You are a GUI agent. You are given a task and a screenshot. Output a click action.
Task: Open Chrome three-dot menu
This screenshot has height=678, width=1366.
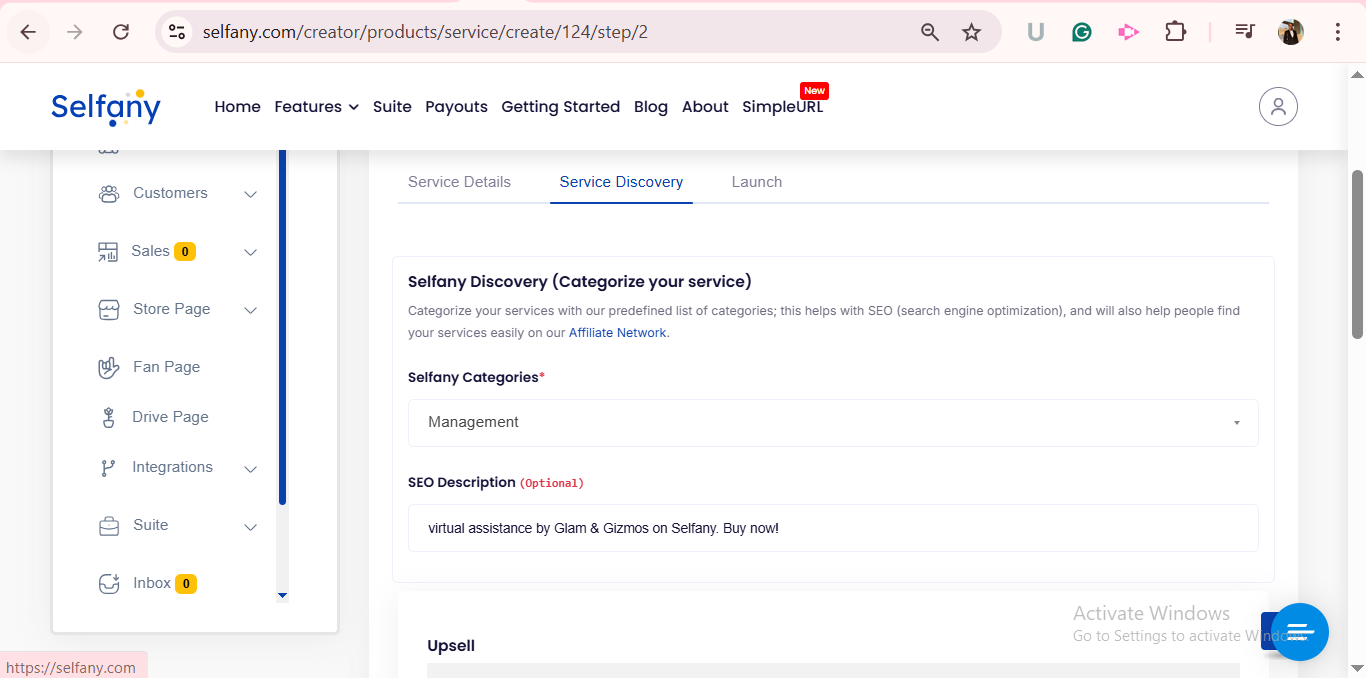[1338, 32]
